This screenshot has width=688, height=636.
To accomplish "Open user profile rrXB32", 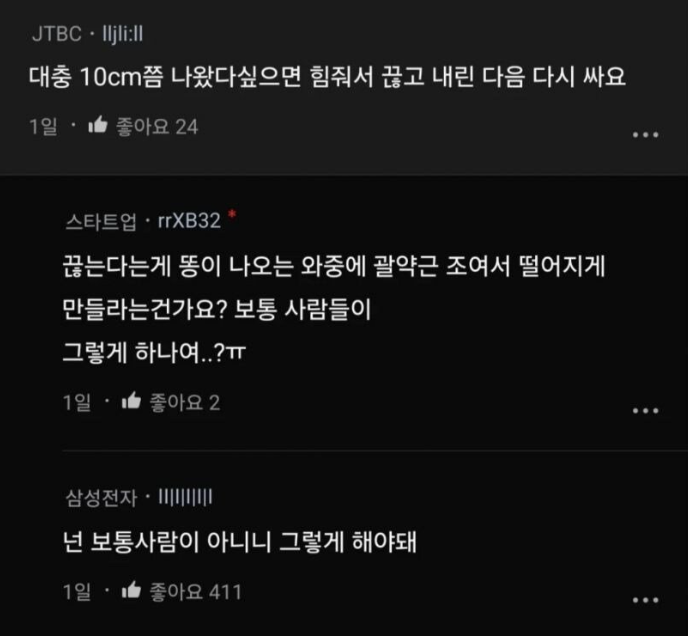I will pos(189,221).
